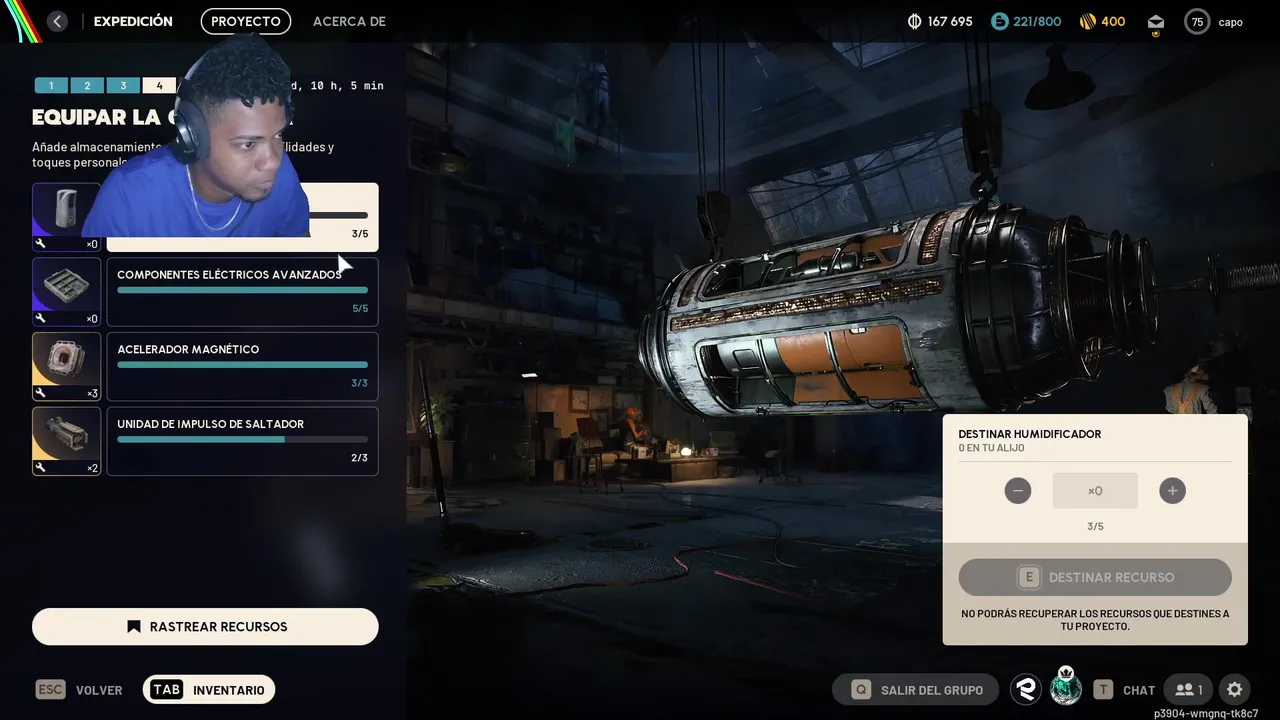This screenshot has width=1280, height=720.
Task: Open the group members icon showing 1
Action: coord(1189,690)
